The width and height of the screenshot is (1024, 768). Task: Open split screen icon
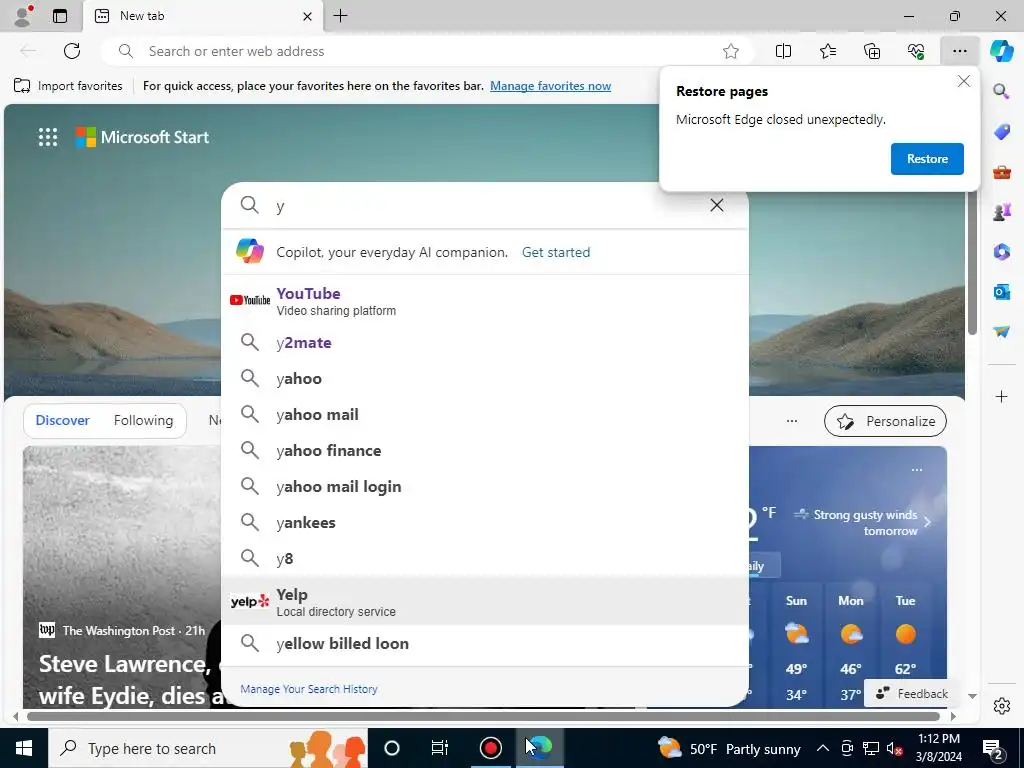coord(783,51)
